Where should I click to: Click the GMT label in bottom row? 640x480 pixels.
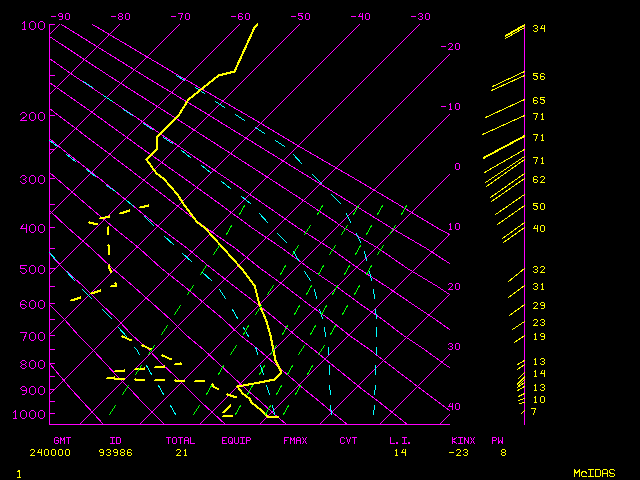(62, 440)
